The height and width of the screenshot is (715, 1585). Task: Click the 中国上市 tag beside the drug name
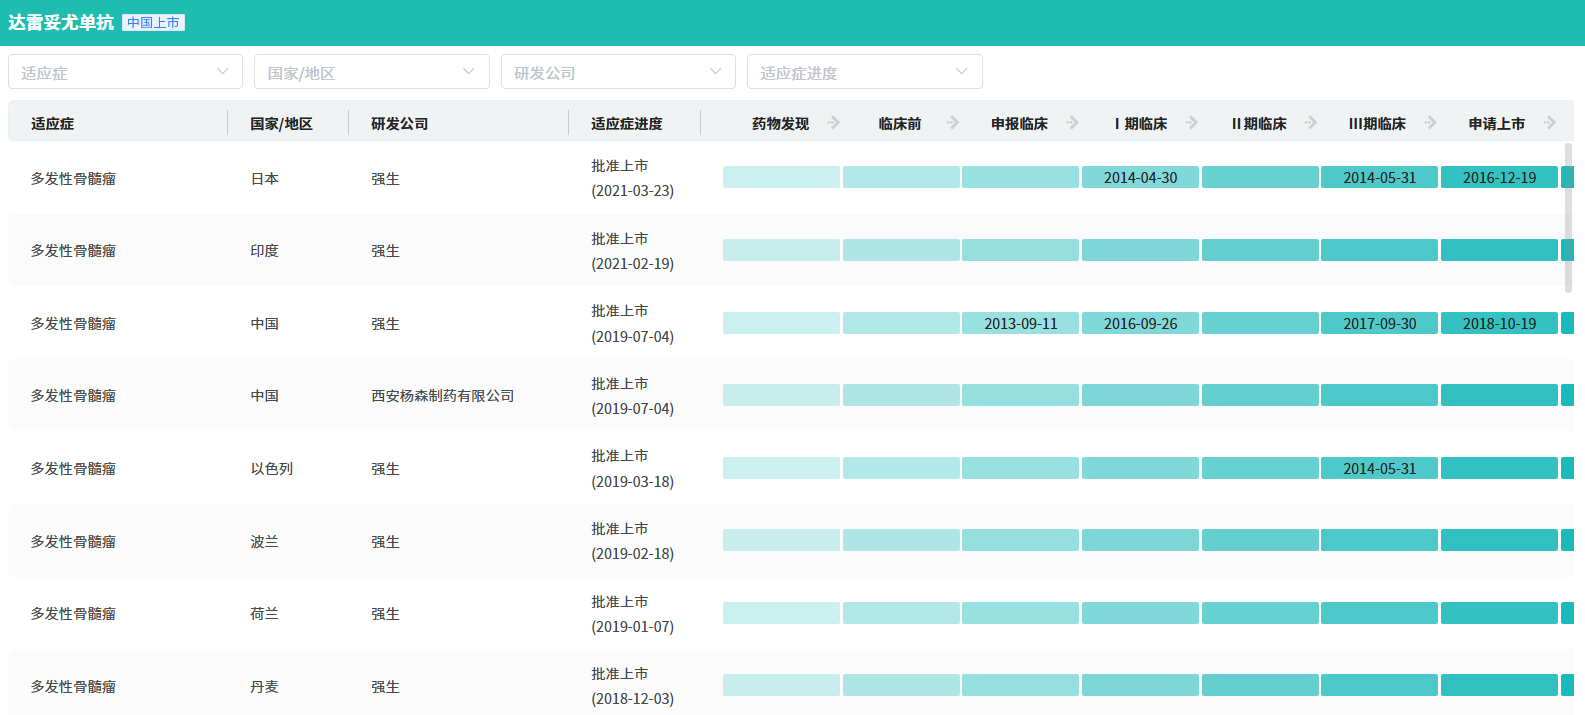153,23
